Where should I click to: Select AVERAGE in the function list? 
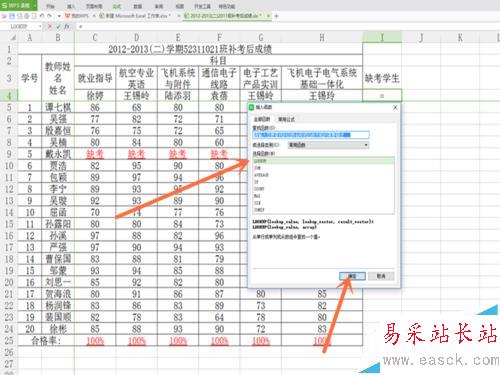tap(323, 175)
